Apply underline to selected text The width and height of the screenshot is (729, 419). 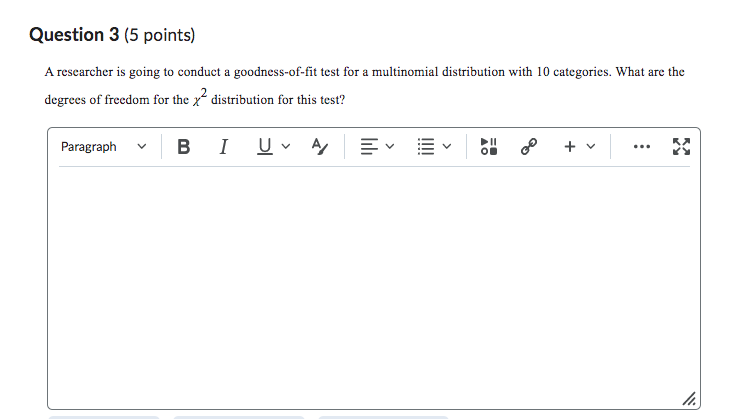click(x=265, y=146)
